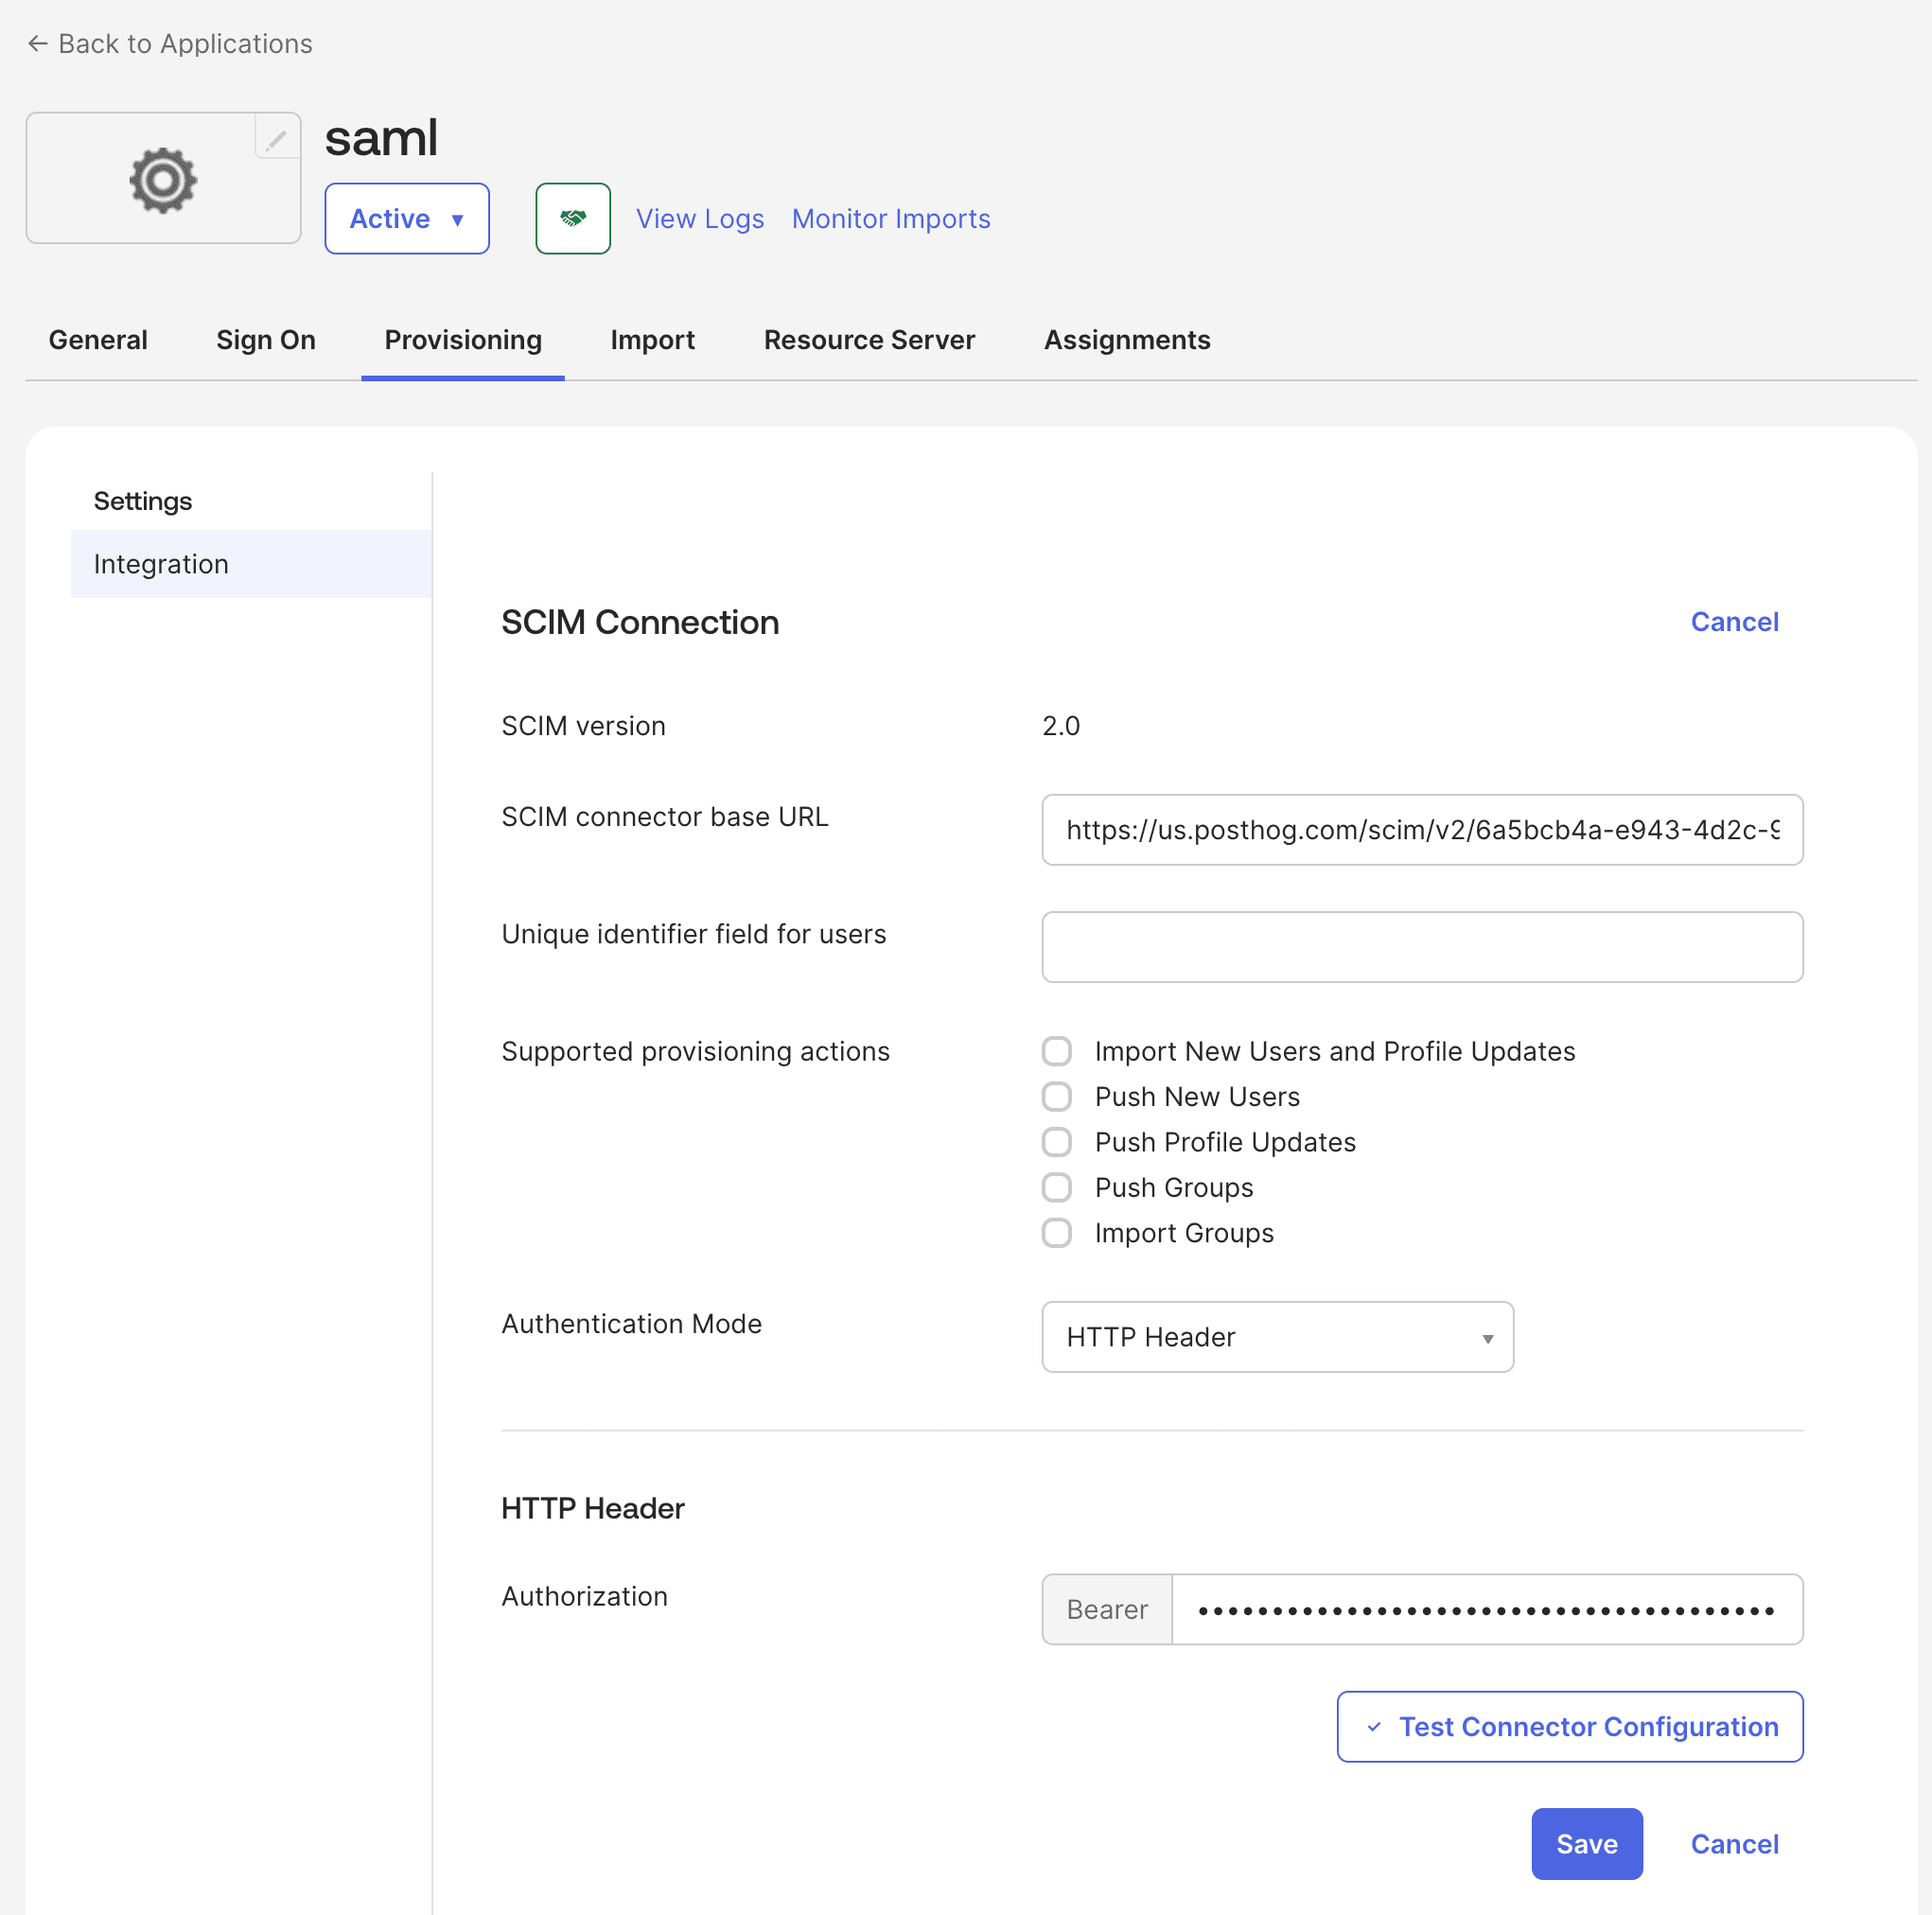Open the Authentication Mode dropdown

point(1277,1337)
